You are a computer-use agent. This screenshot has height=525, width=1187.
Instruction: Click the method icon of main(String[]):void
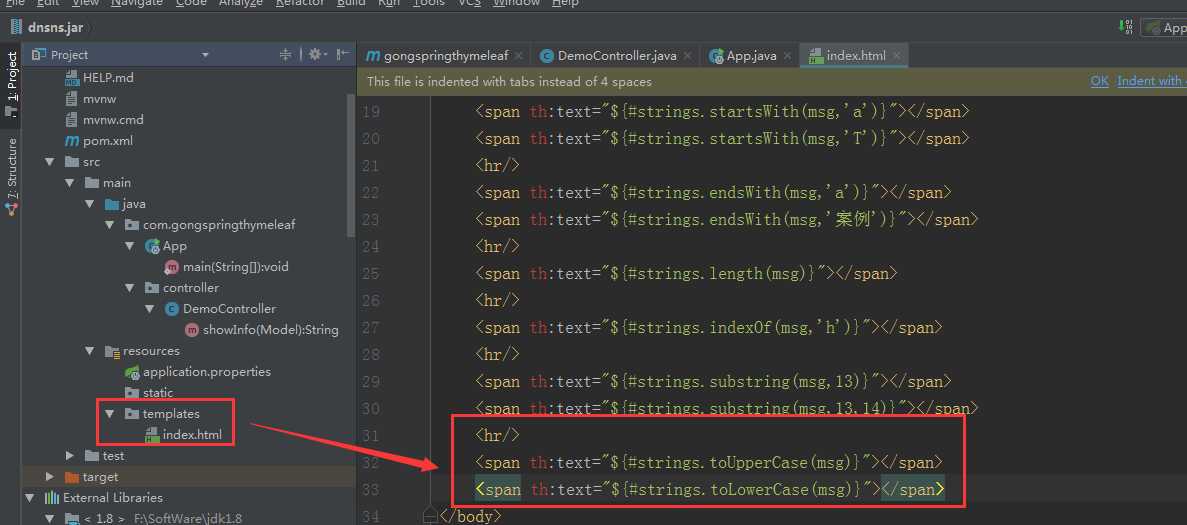(x=172, y=267)
